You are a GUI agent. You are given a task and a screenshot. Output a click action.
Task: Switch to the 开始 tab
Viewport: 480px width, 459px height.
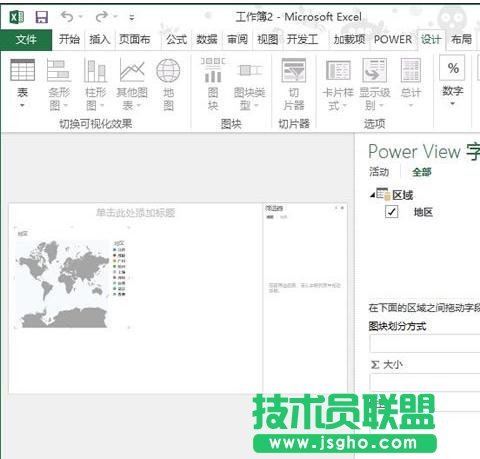pyautogui.click(x=69, y=40)
